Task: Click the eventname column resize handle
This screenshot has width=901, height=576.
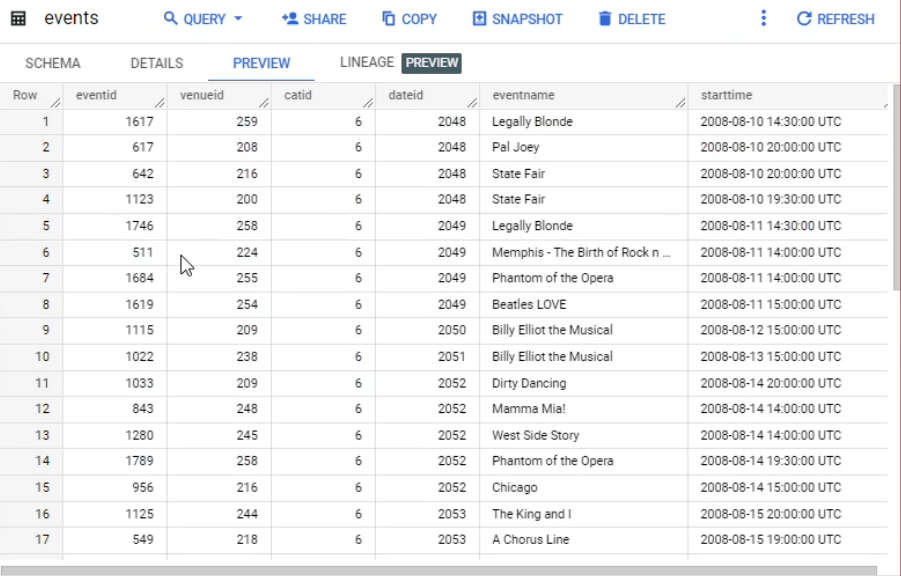Action: pos(680,103)
